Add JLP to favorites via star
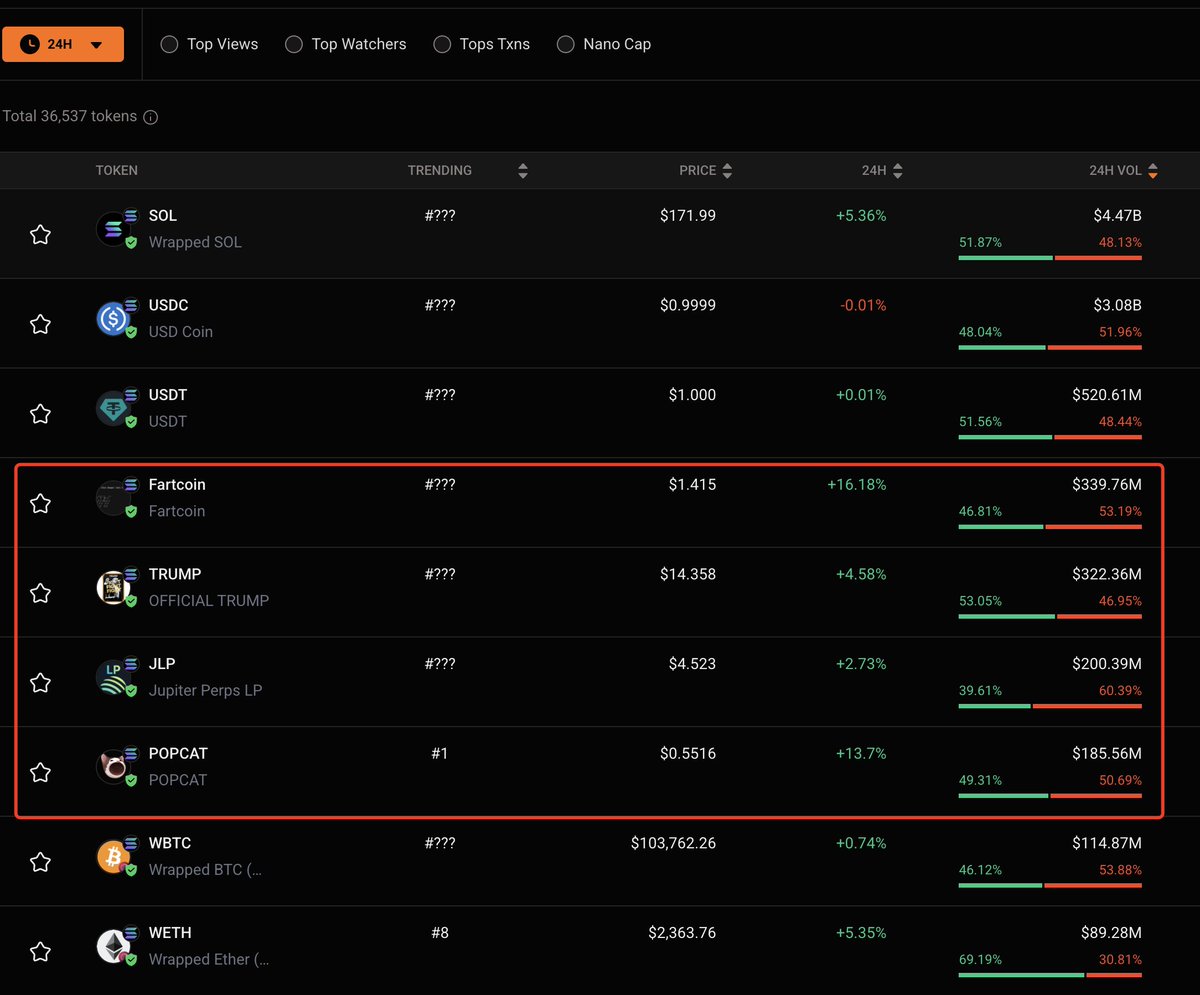Screen dimensions: 1200x995 point(40,683)
